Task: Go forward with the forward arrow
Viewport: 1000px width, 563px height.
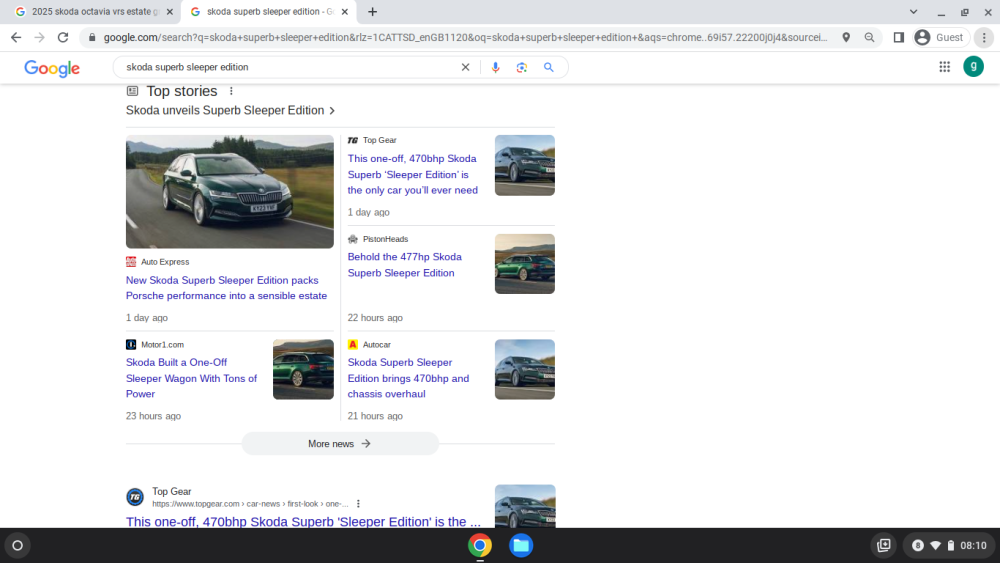Action: pos(40,38)
